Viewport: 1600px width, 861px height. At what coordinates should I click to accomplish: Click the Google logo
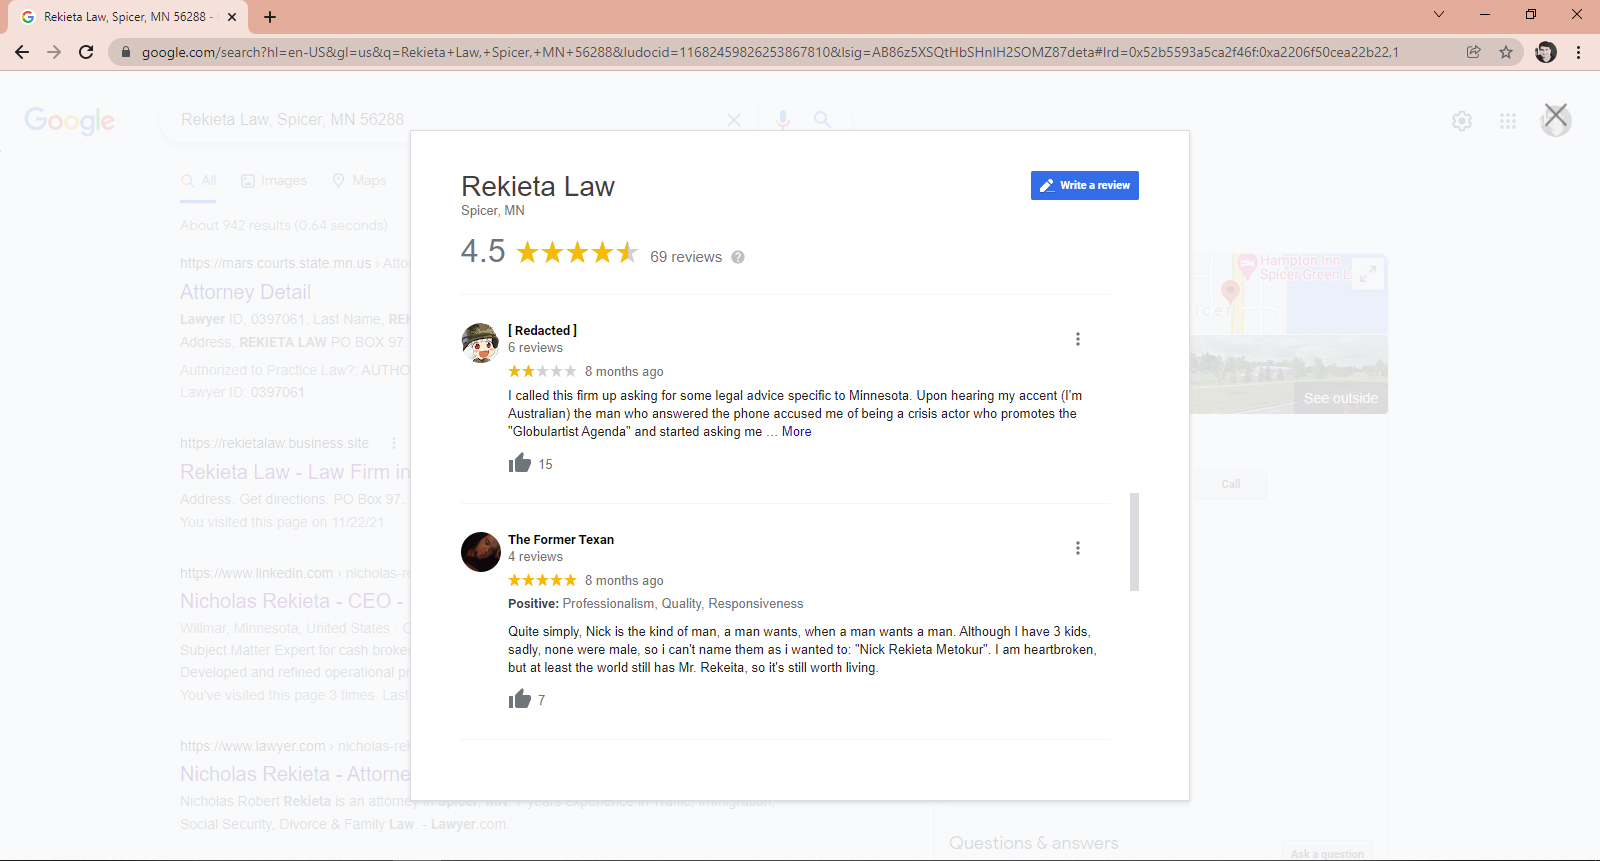[x=70, y=120]
